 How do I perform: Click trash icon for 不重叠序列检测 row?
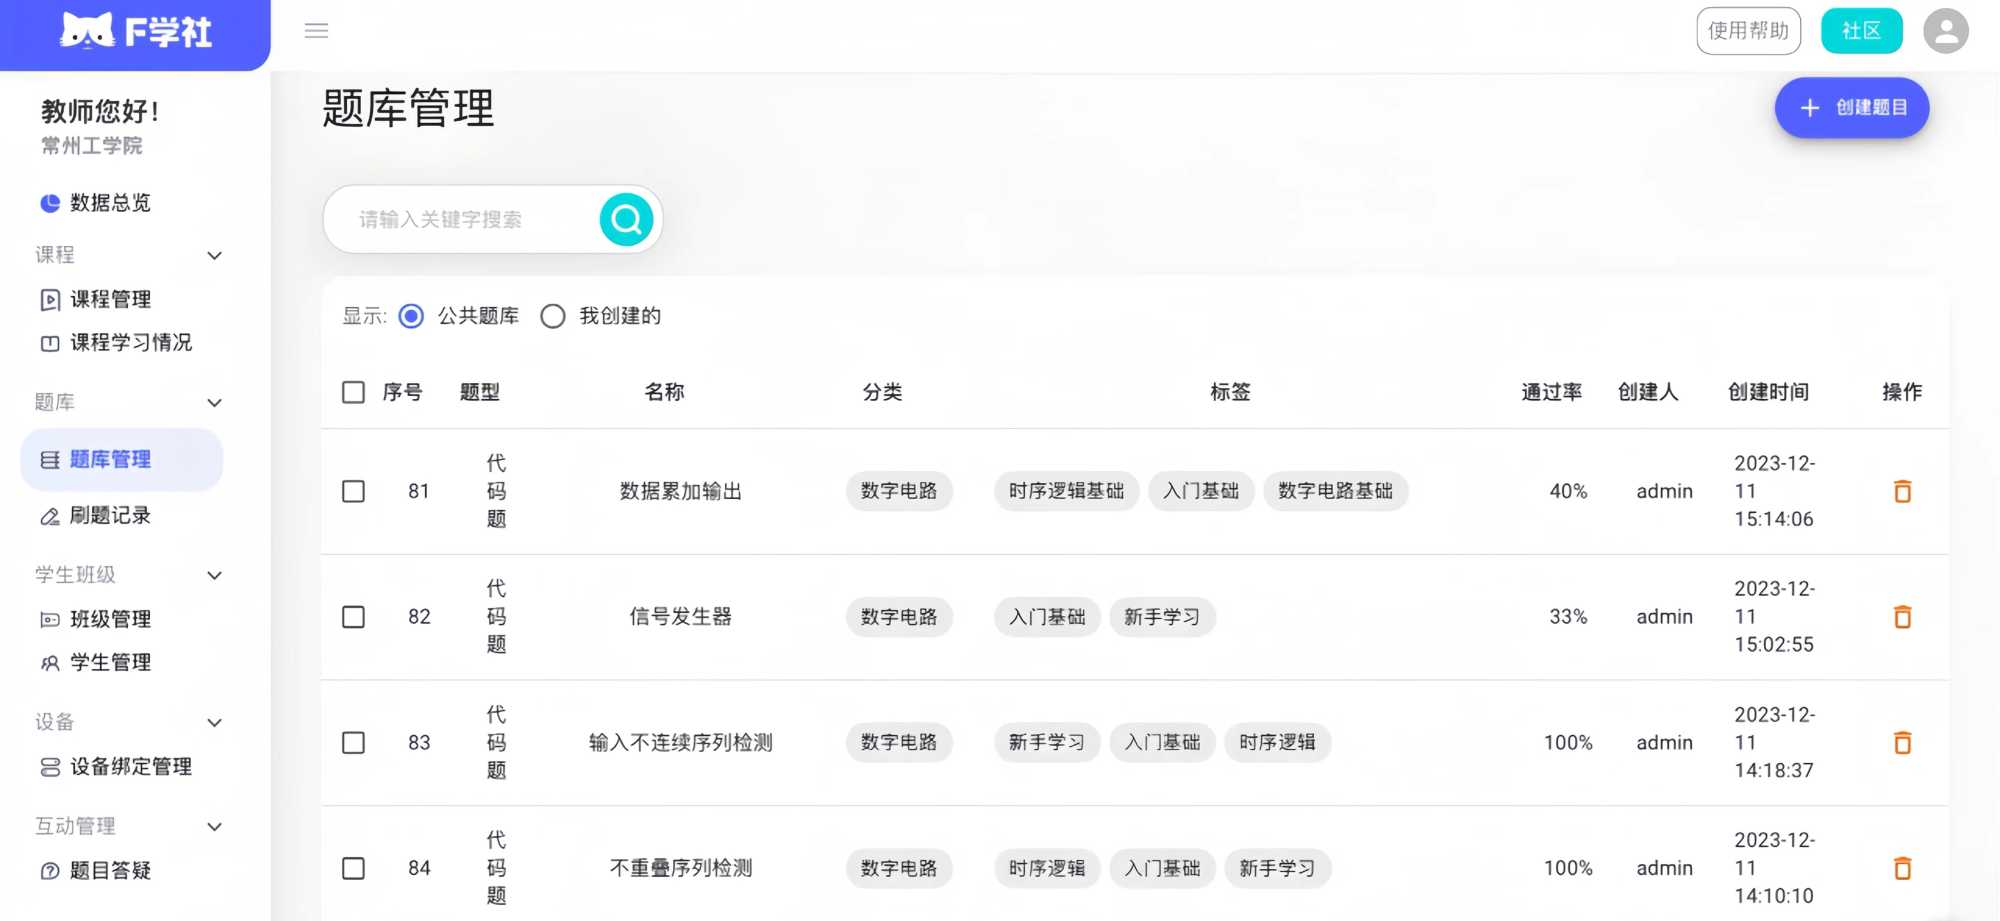1902,868
